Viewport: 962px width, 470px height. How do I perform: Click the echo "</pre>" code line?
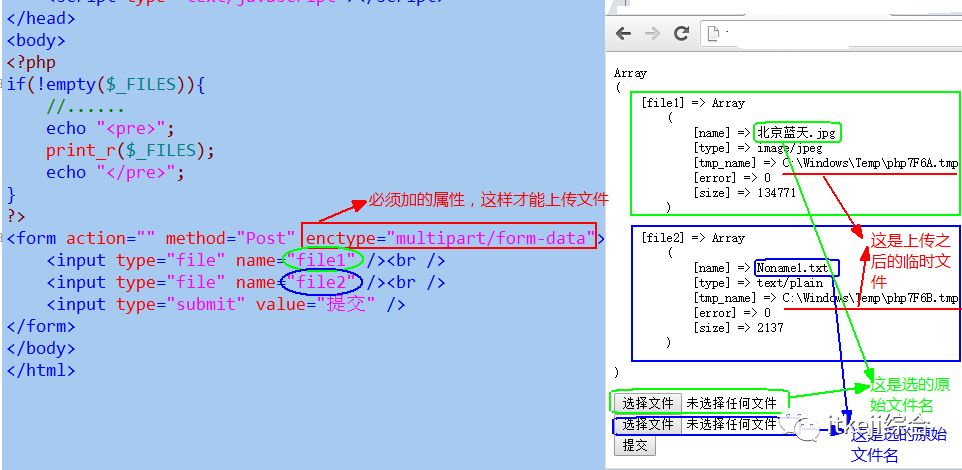[115, 172]
